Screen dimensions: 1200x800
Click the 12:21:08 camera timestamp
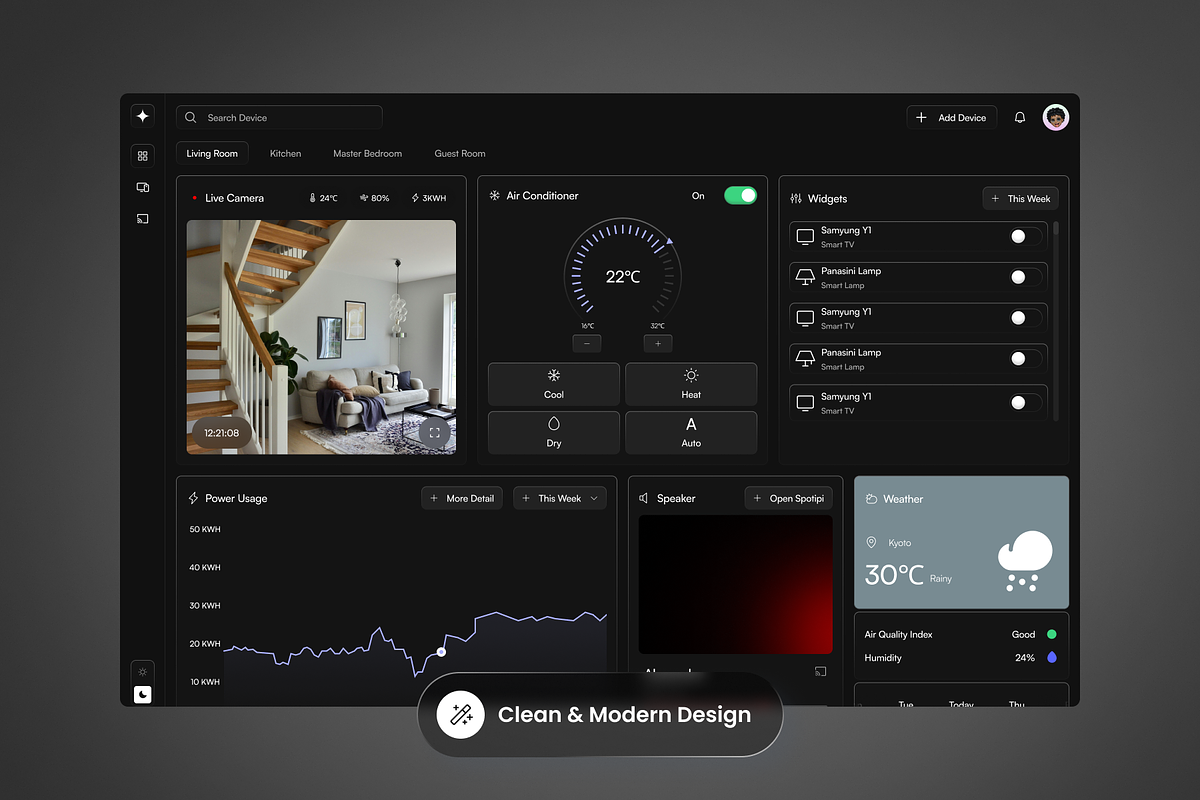click(222, 433)
